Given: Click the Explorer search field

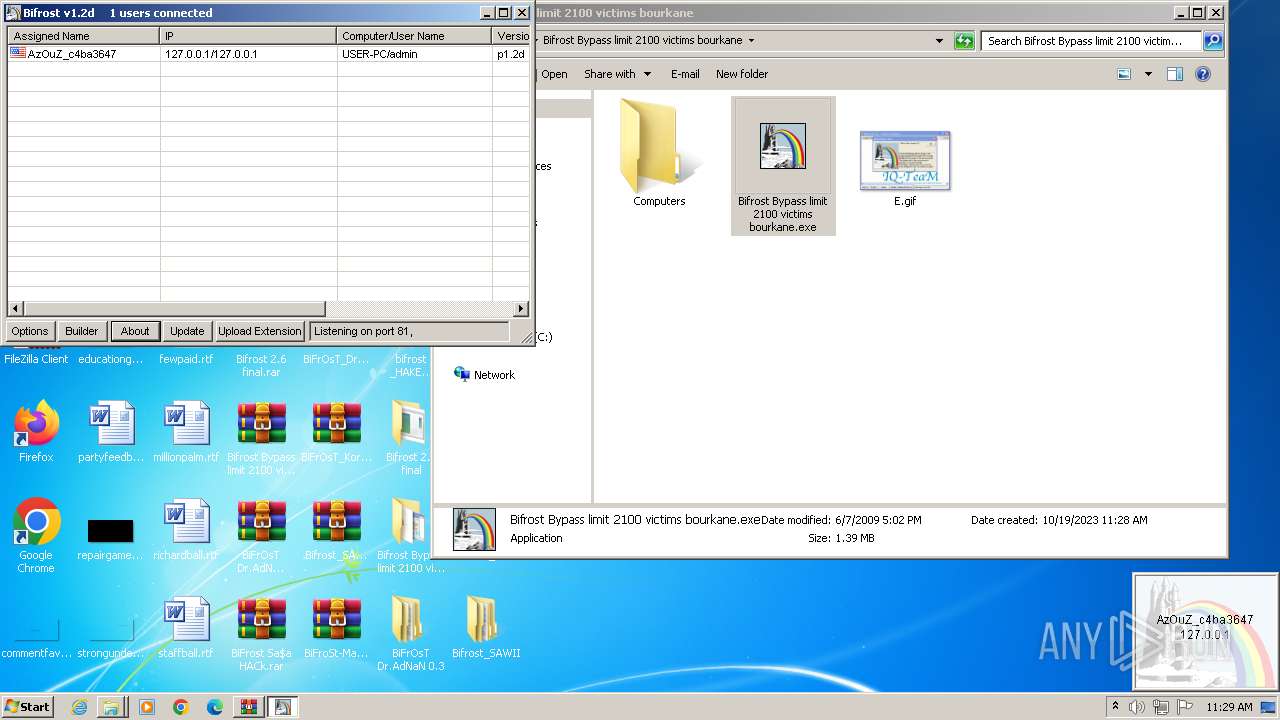Looking at the screenshot, I should (1091, 41).
